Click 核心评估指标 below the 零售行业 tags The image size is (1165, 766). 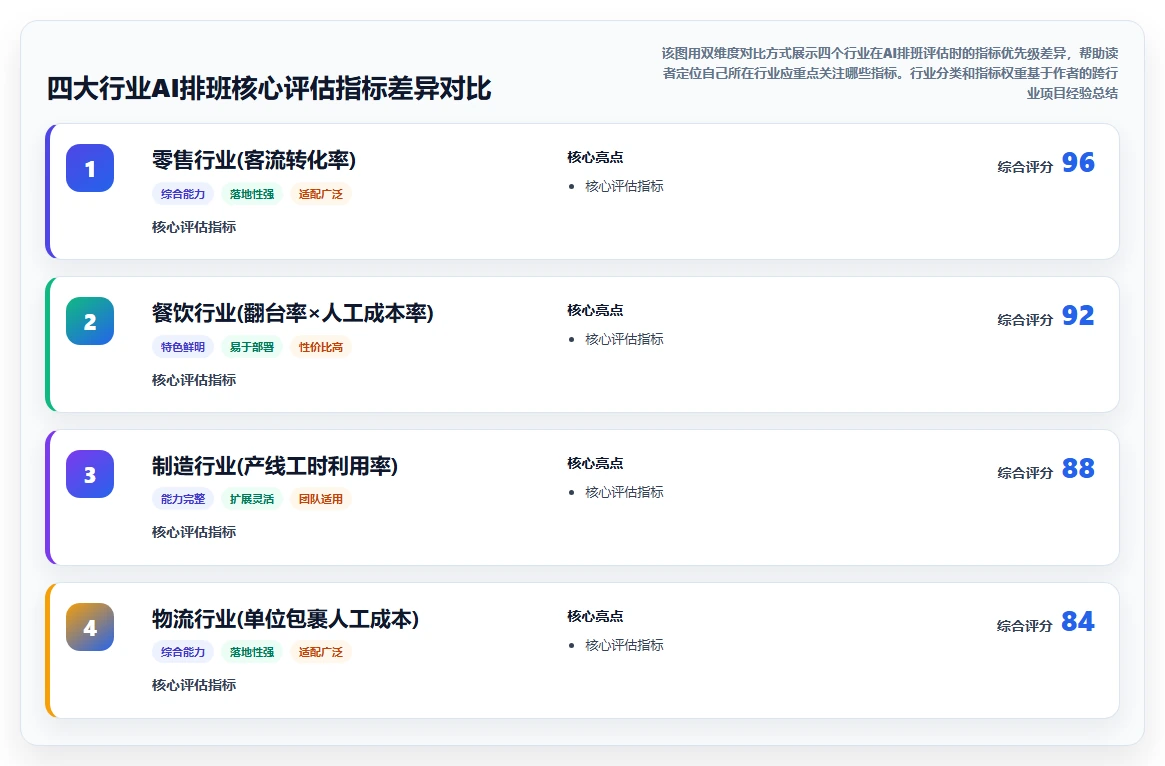194,227
